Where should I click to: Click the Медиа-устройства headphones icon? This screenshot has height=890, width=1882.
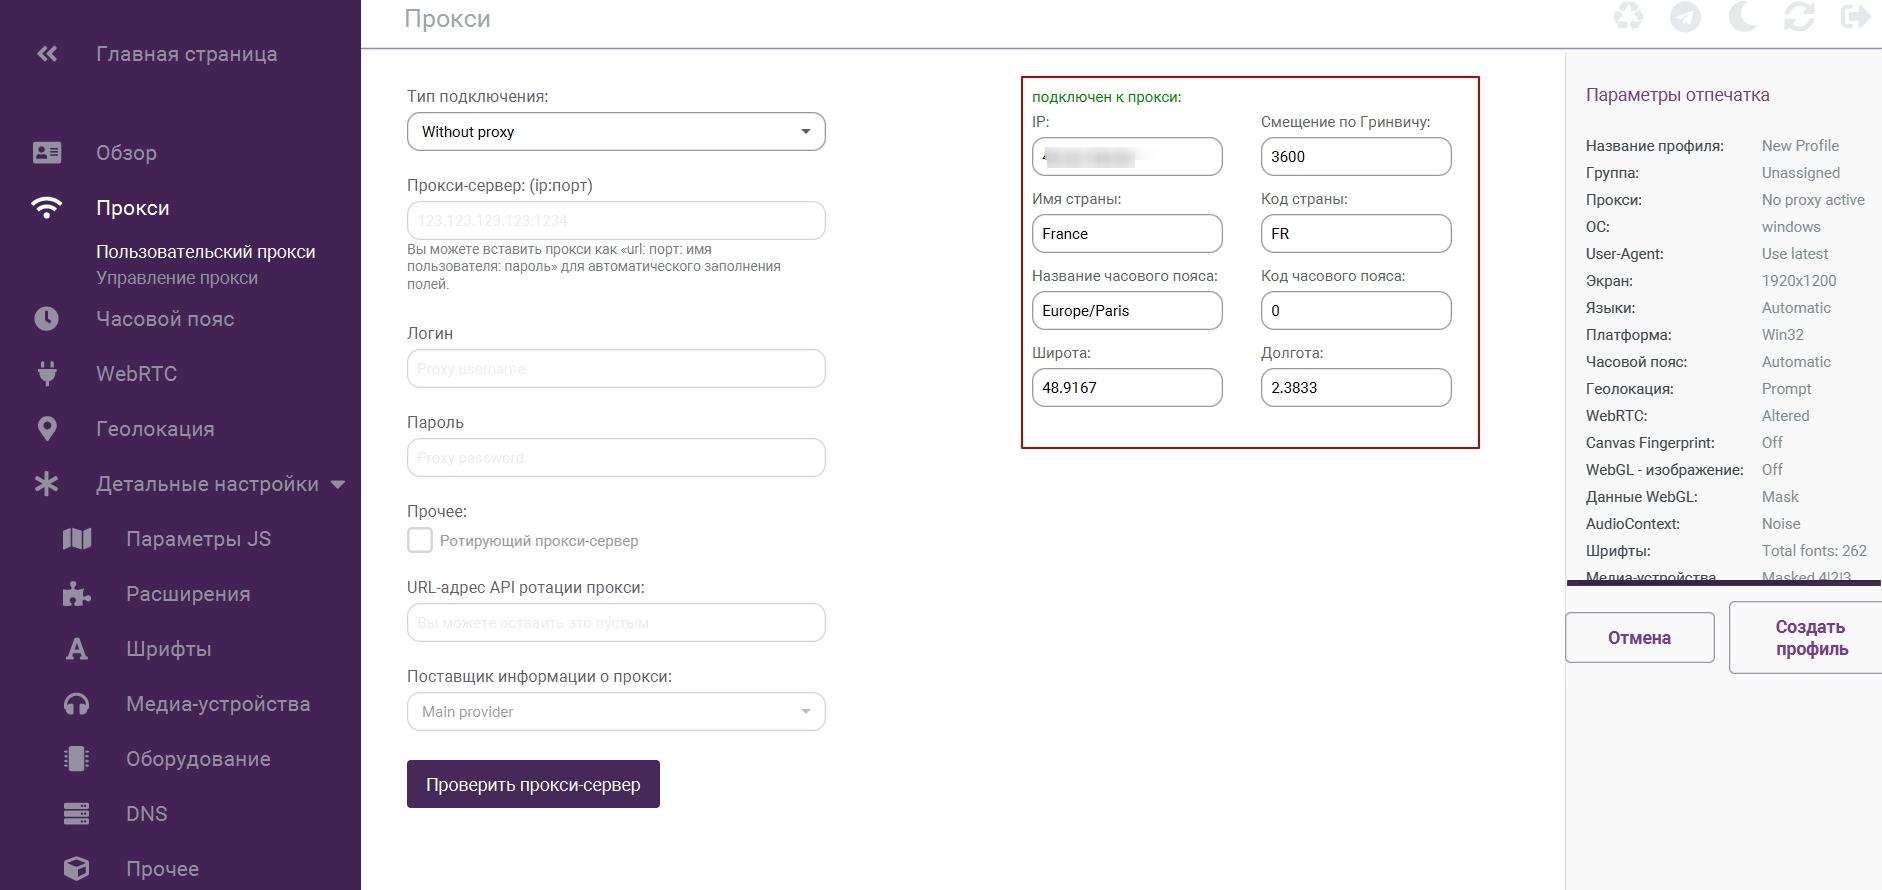[x=77, y=704]
